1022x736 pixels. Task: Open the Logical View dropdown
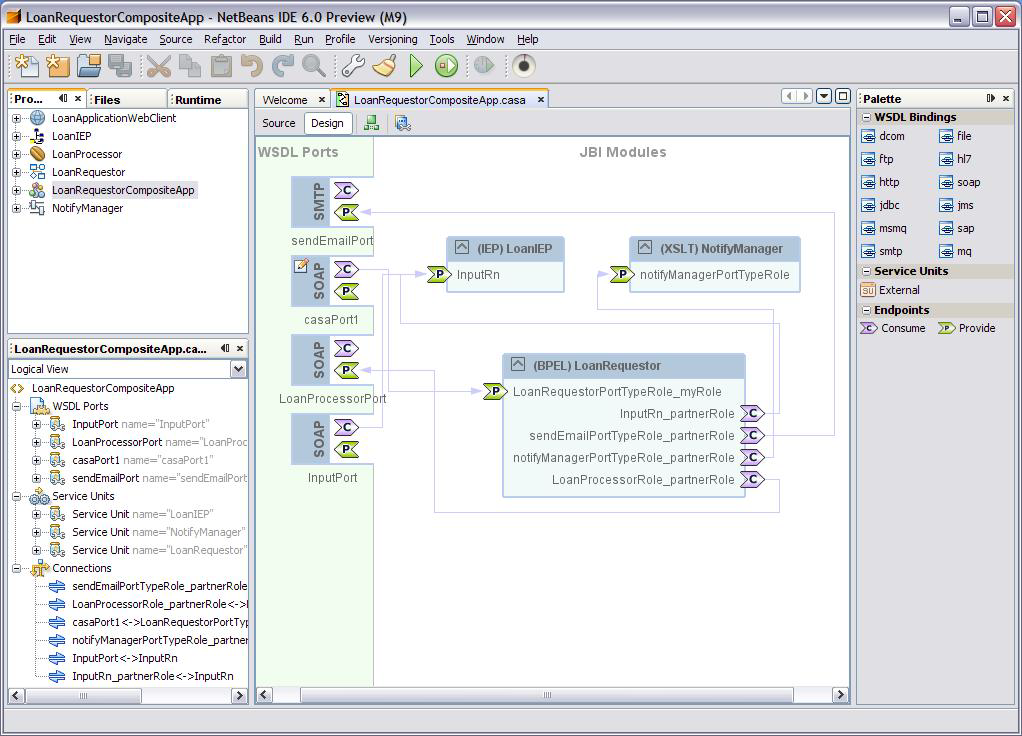[239, 369]
